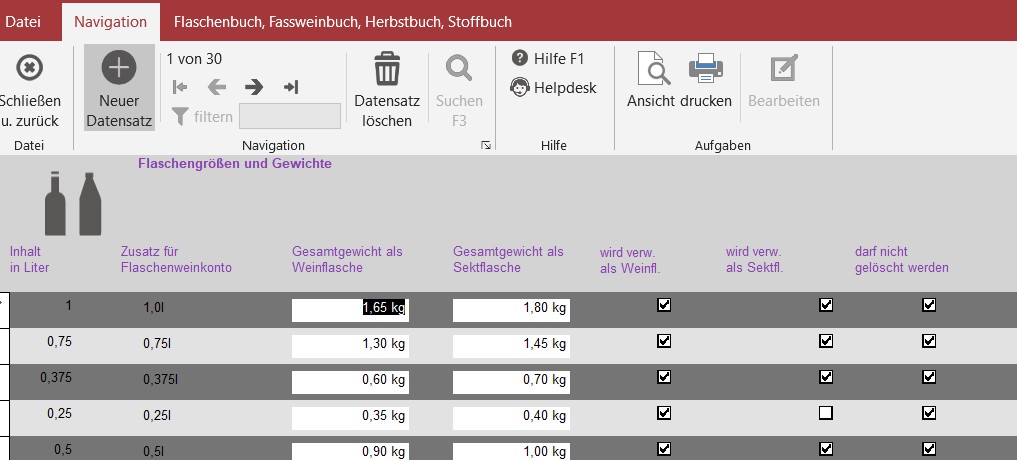
Task: Click the filtern funnel icon
Action: point(180,117)
